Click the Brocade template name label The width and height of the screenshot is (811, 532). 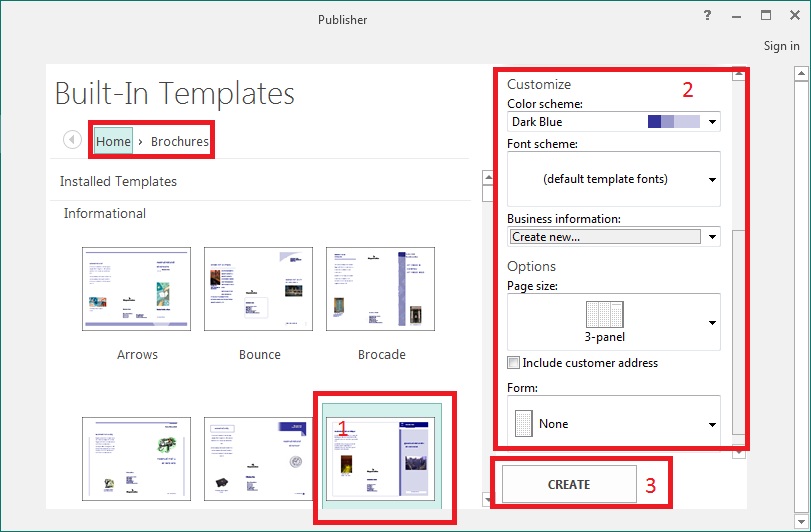[x=382, y=355]
